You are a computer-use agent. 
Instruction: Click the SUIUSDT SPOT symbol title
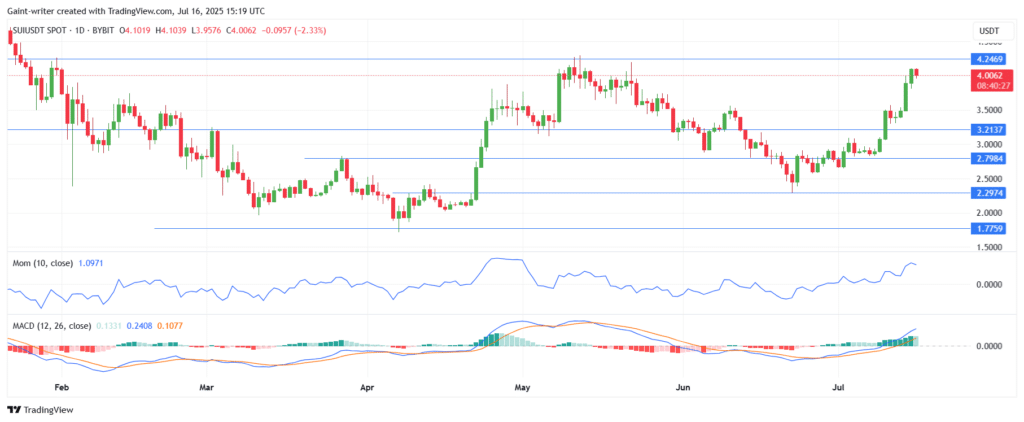coord(38,31)
